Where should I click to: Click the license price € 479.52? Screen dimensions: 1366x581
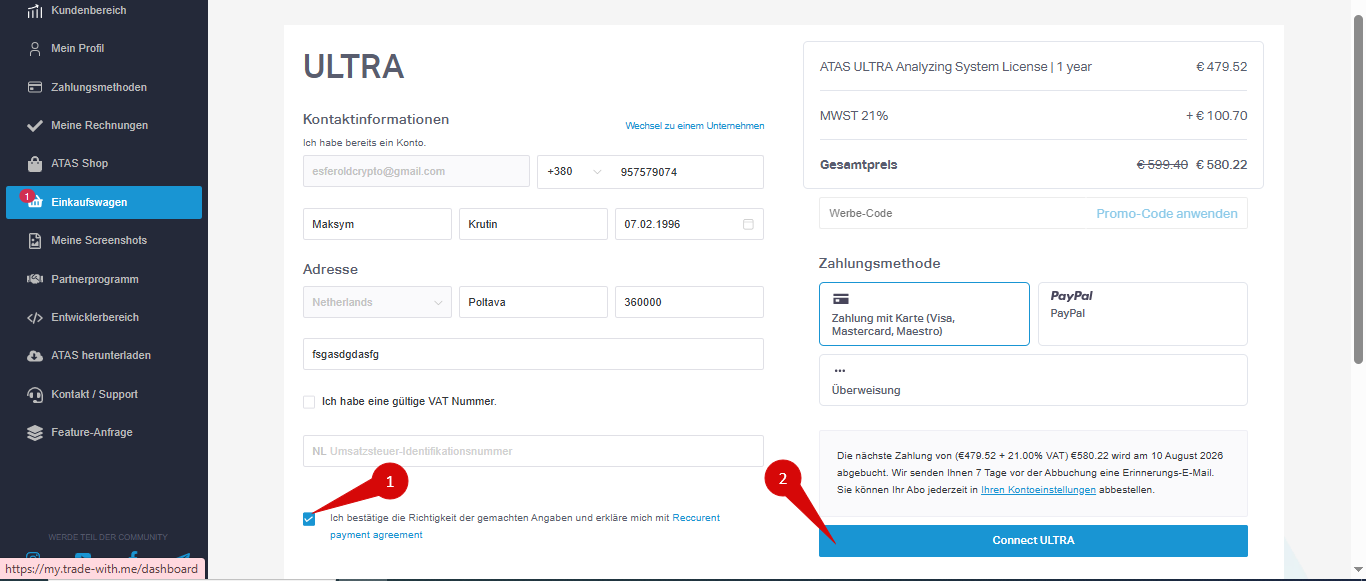[x=1222, y=67]
